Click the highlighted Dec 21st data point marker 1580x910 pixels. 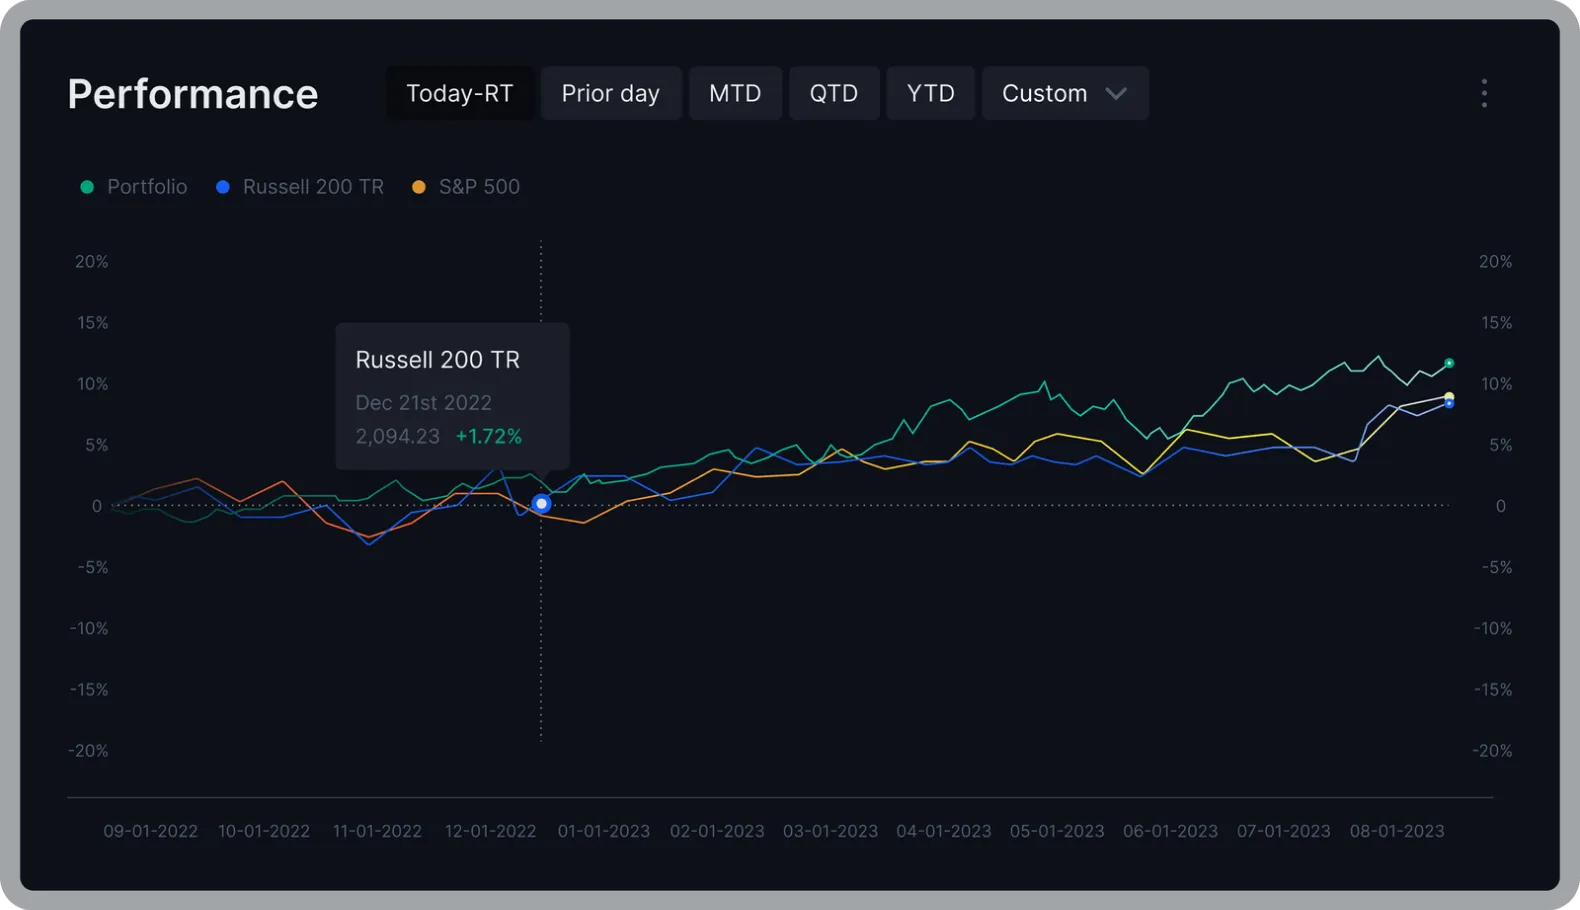pyautogui.click(x=541, y=504)
